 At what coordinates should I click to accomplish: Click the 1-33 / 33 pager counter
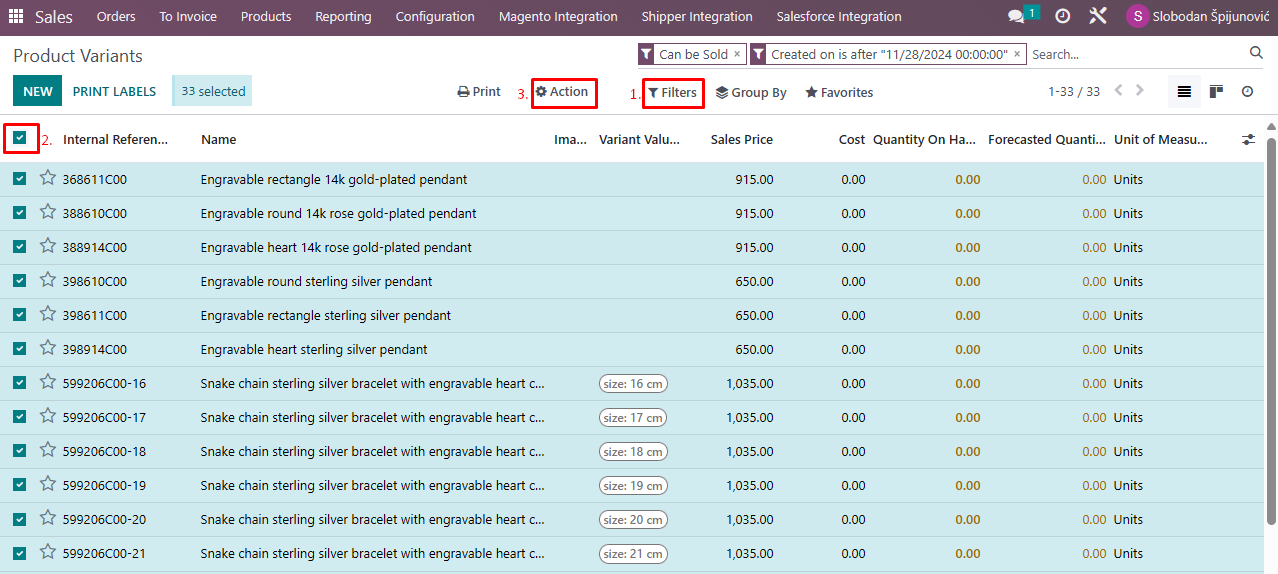[1074, 92]
